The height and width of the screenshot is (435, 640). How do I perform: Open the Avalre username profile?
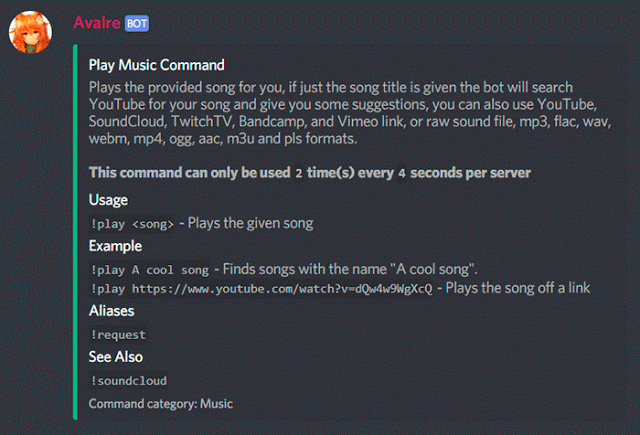tap(97, 23)
